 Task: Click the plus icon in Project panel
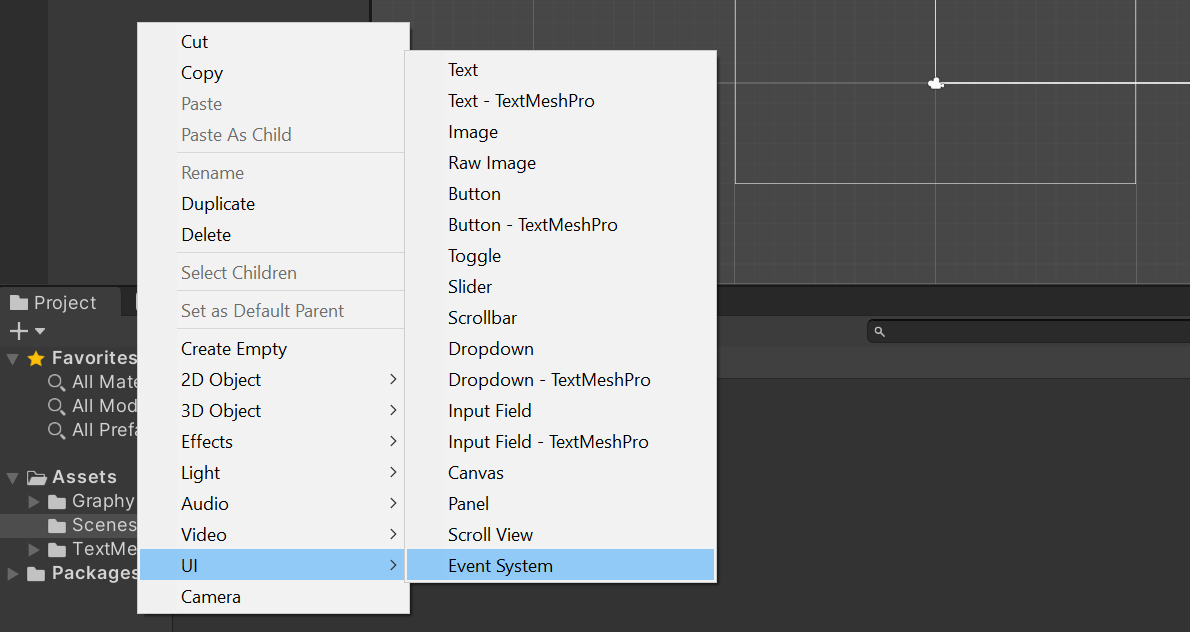[19, 331]
